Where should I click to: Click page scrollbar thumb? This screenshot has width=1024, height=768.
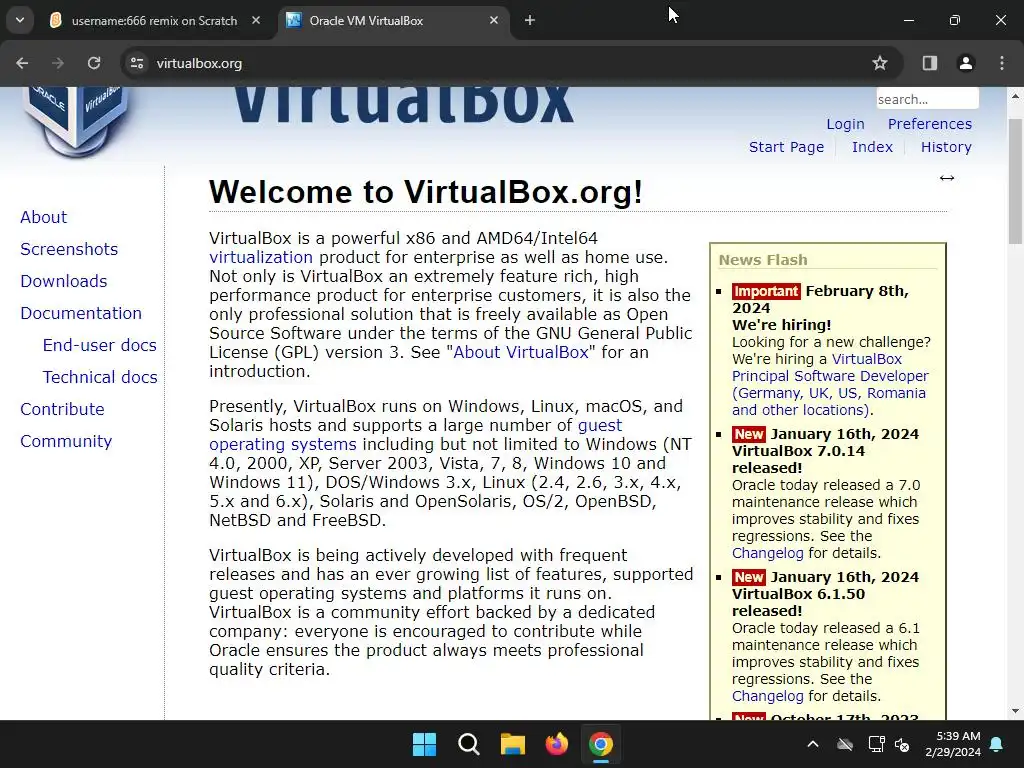point(1016,181)
